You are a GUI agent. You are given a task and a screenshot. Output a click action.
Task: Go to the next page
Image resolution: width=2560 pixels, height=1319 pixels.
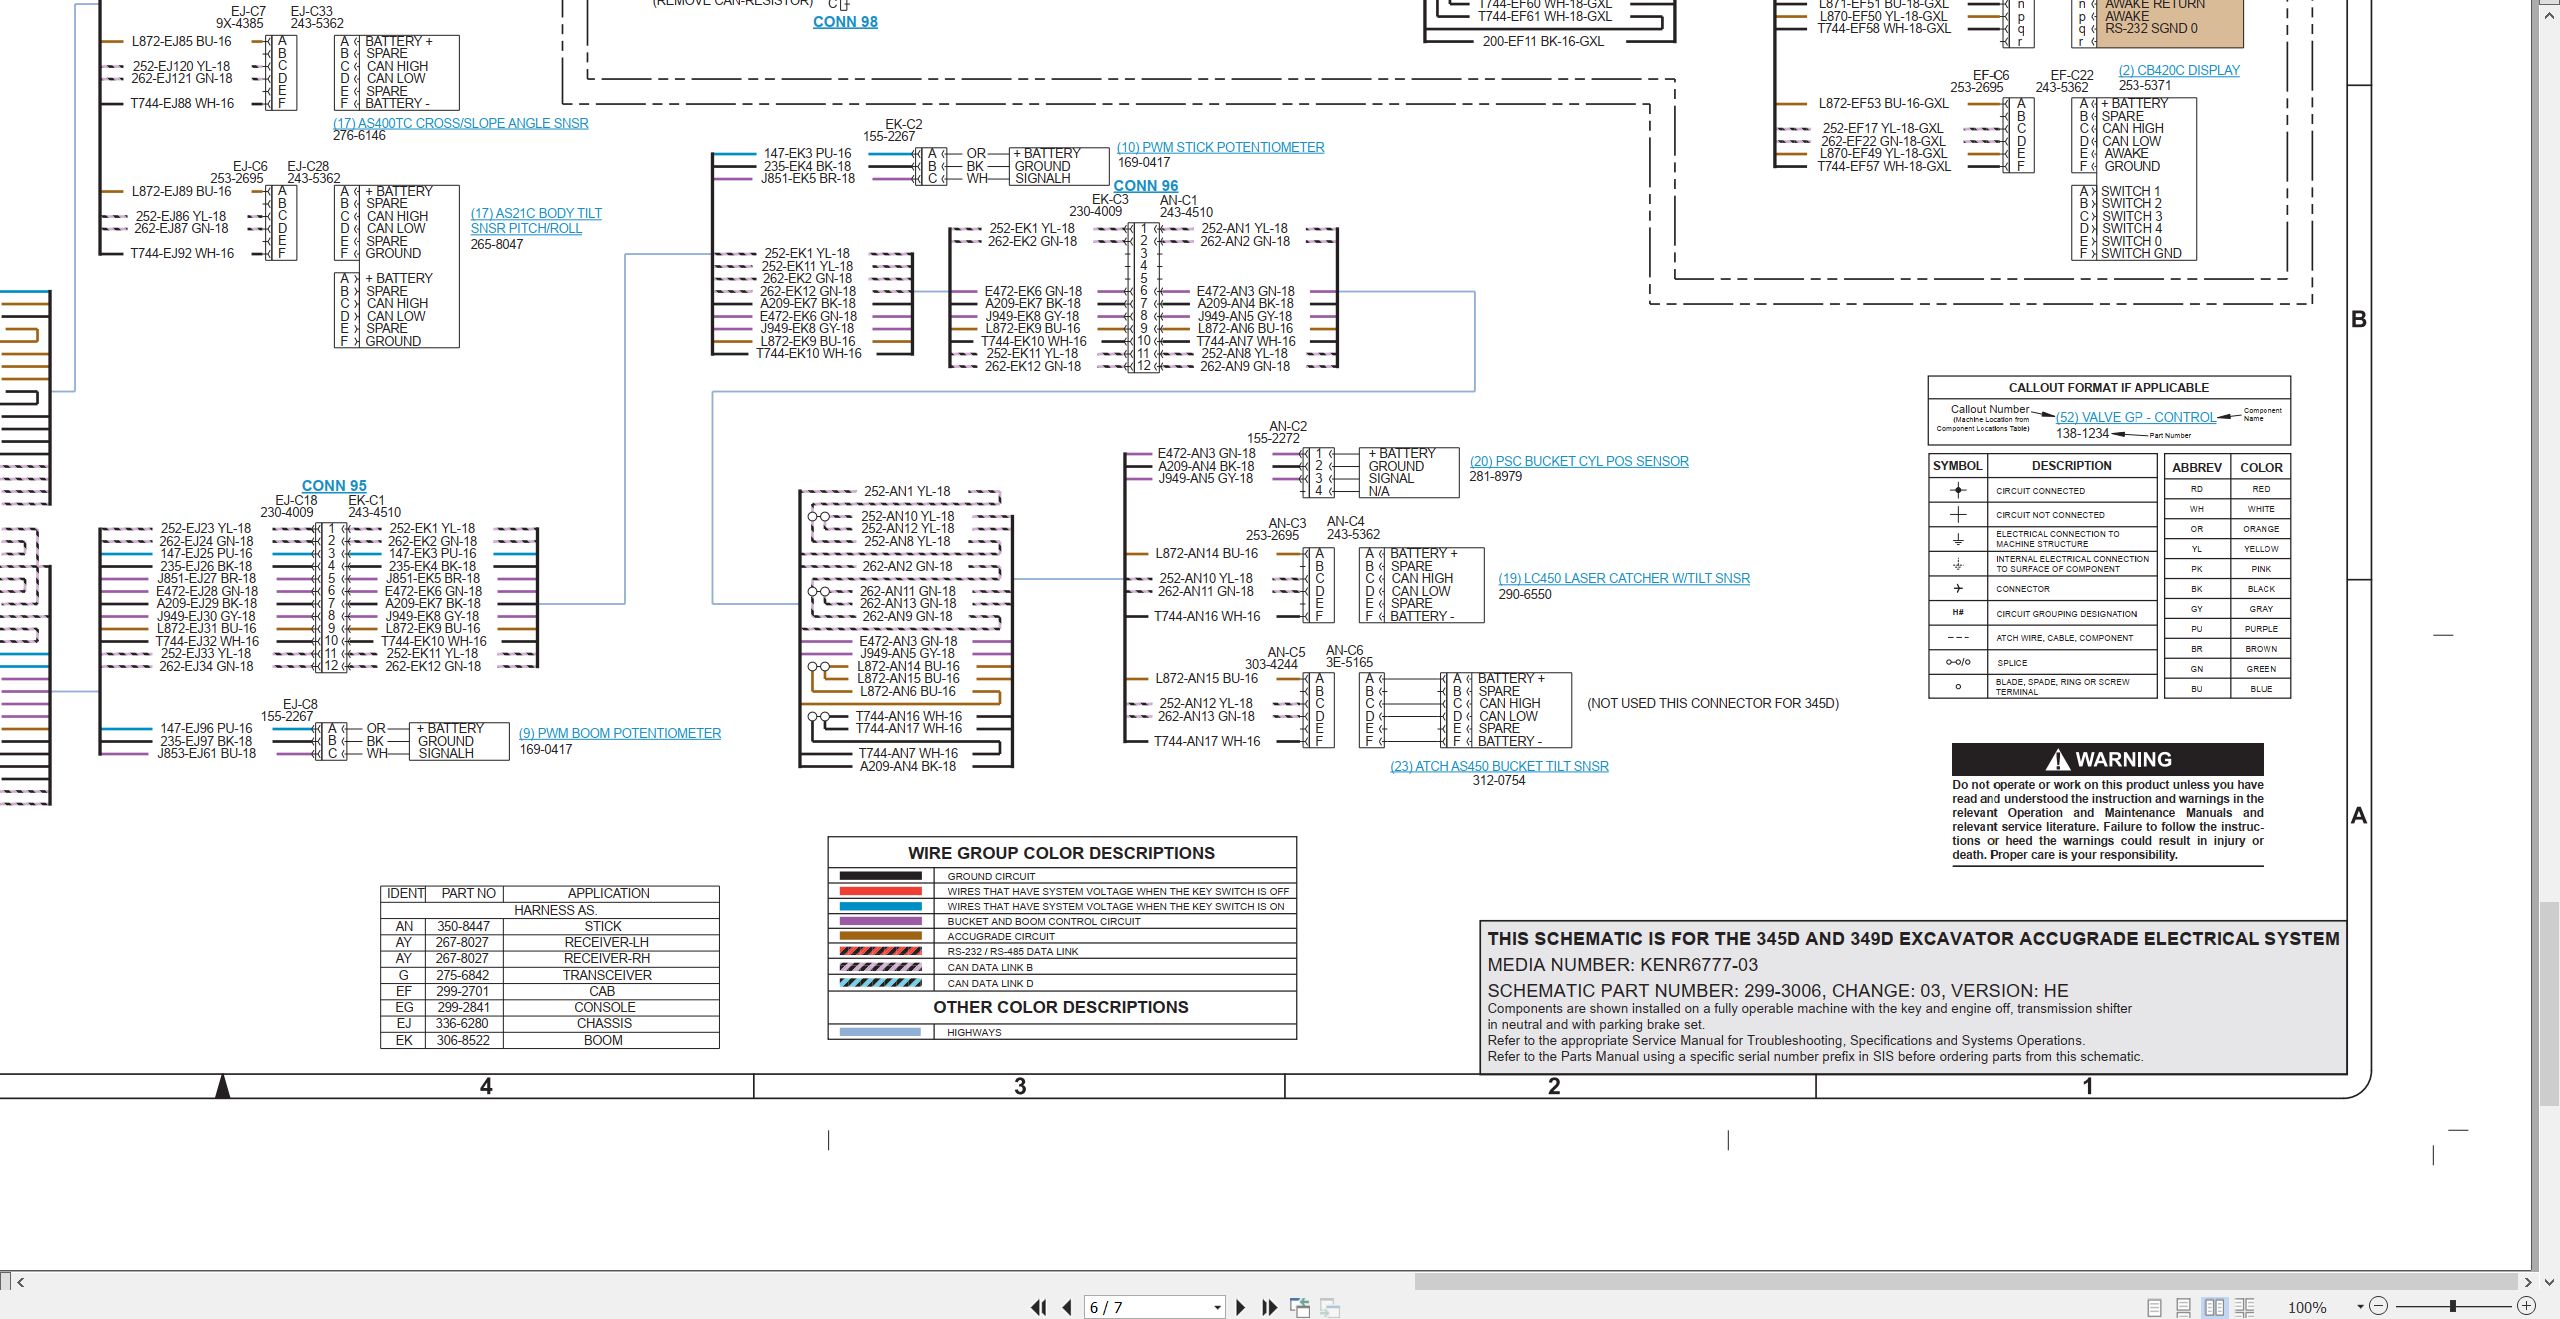point(1241,1307)
